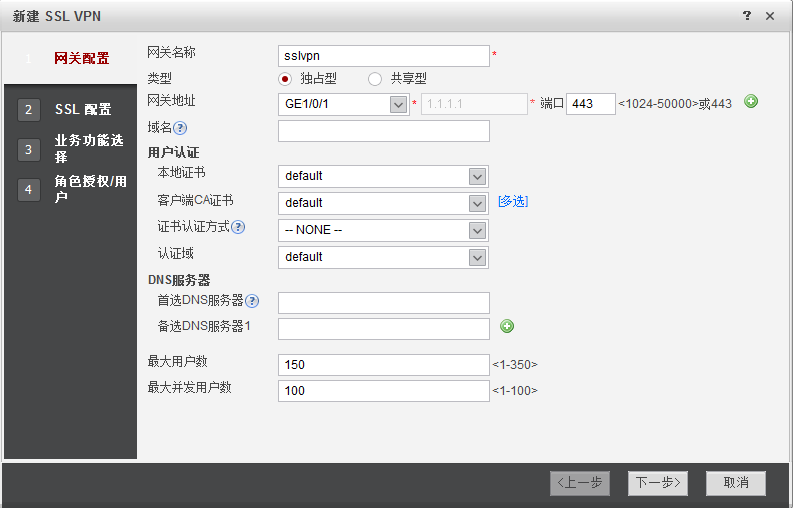Image resolution: width=793 pixels, height=508 pixels.
Task: Click the 最大并发用户数 field with 100
Action: [x=383, y=391]
